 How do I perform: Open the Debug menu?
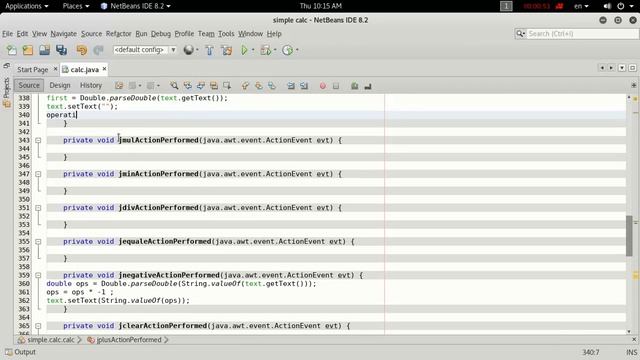161,34
